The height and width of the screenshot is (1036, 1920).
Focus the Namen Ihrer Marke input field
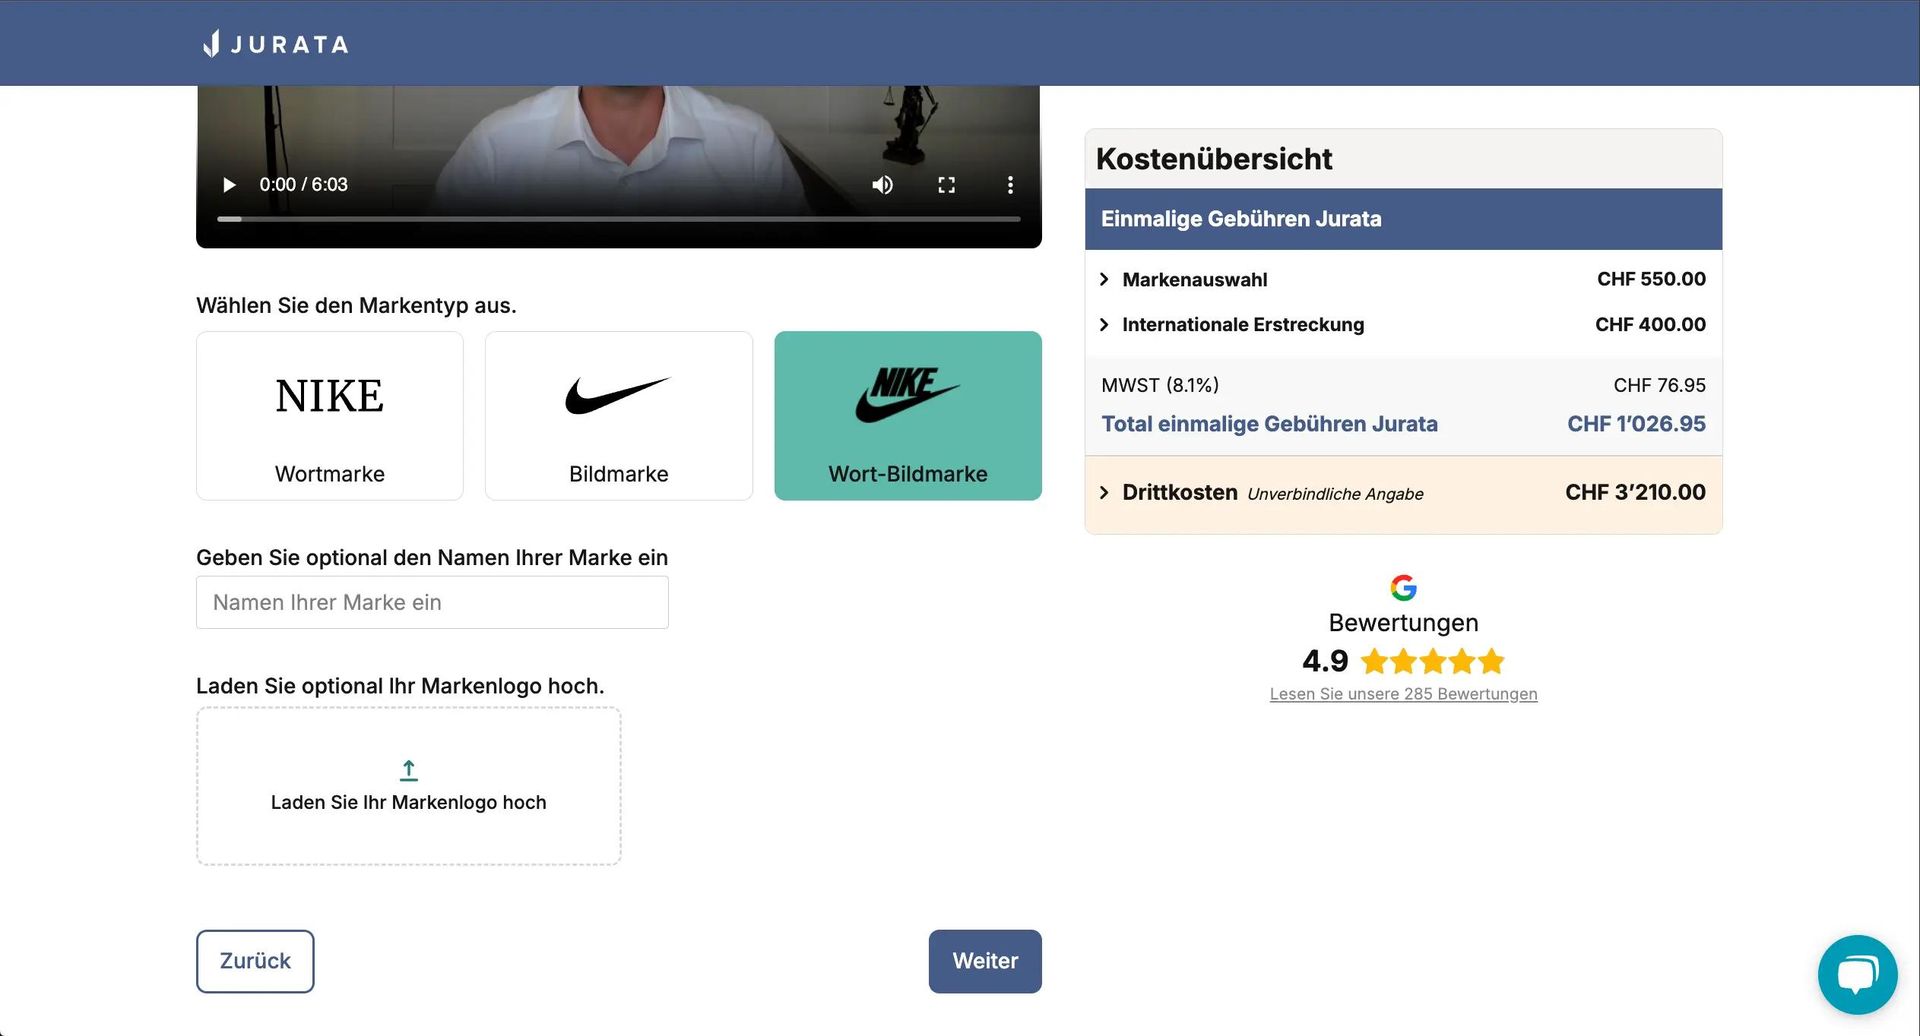point(432,602)
